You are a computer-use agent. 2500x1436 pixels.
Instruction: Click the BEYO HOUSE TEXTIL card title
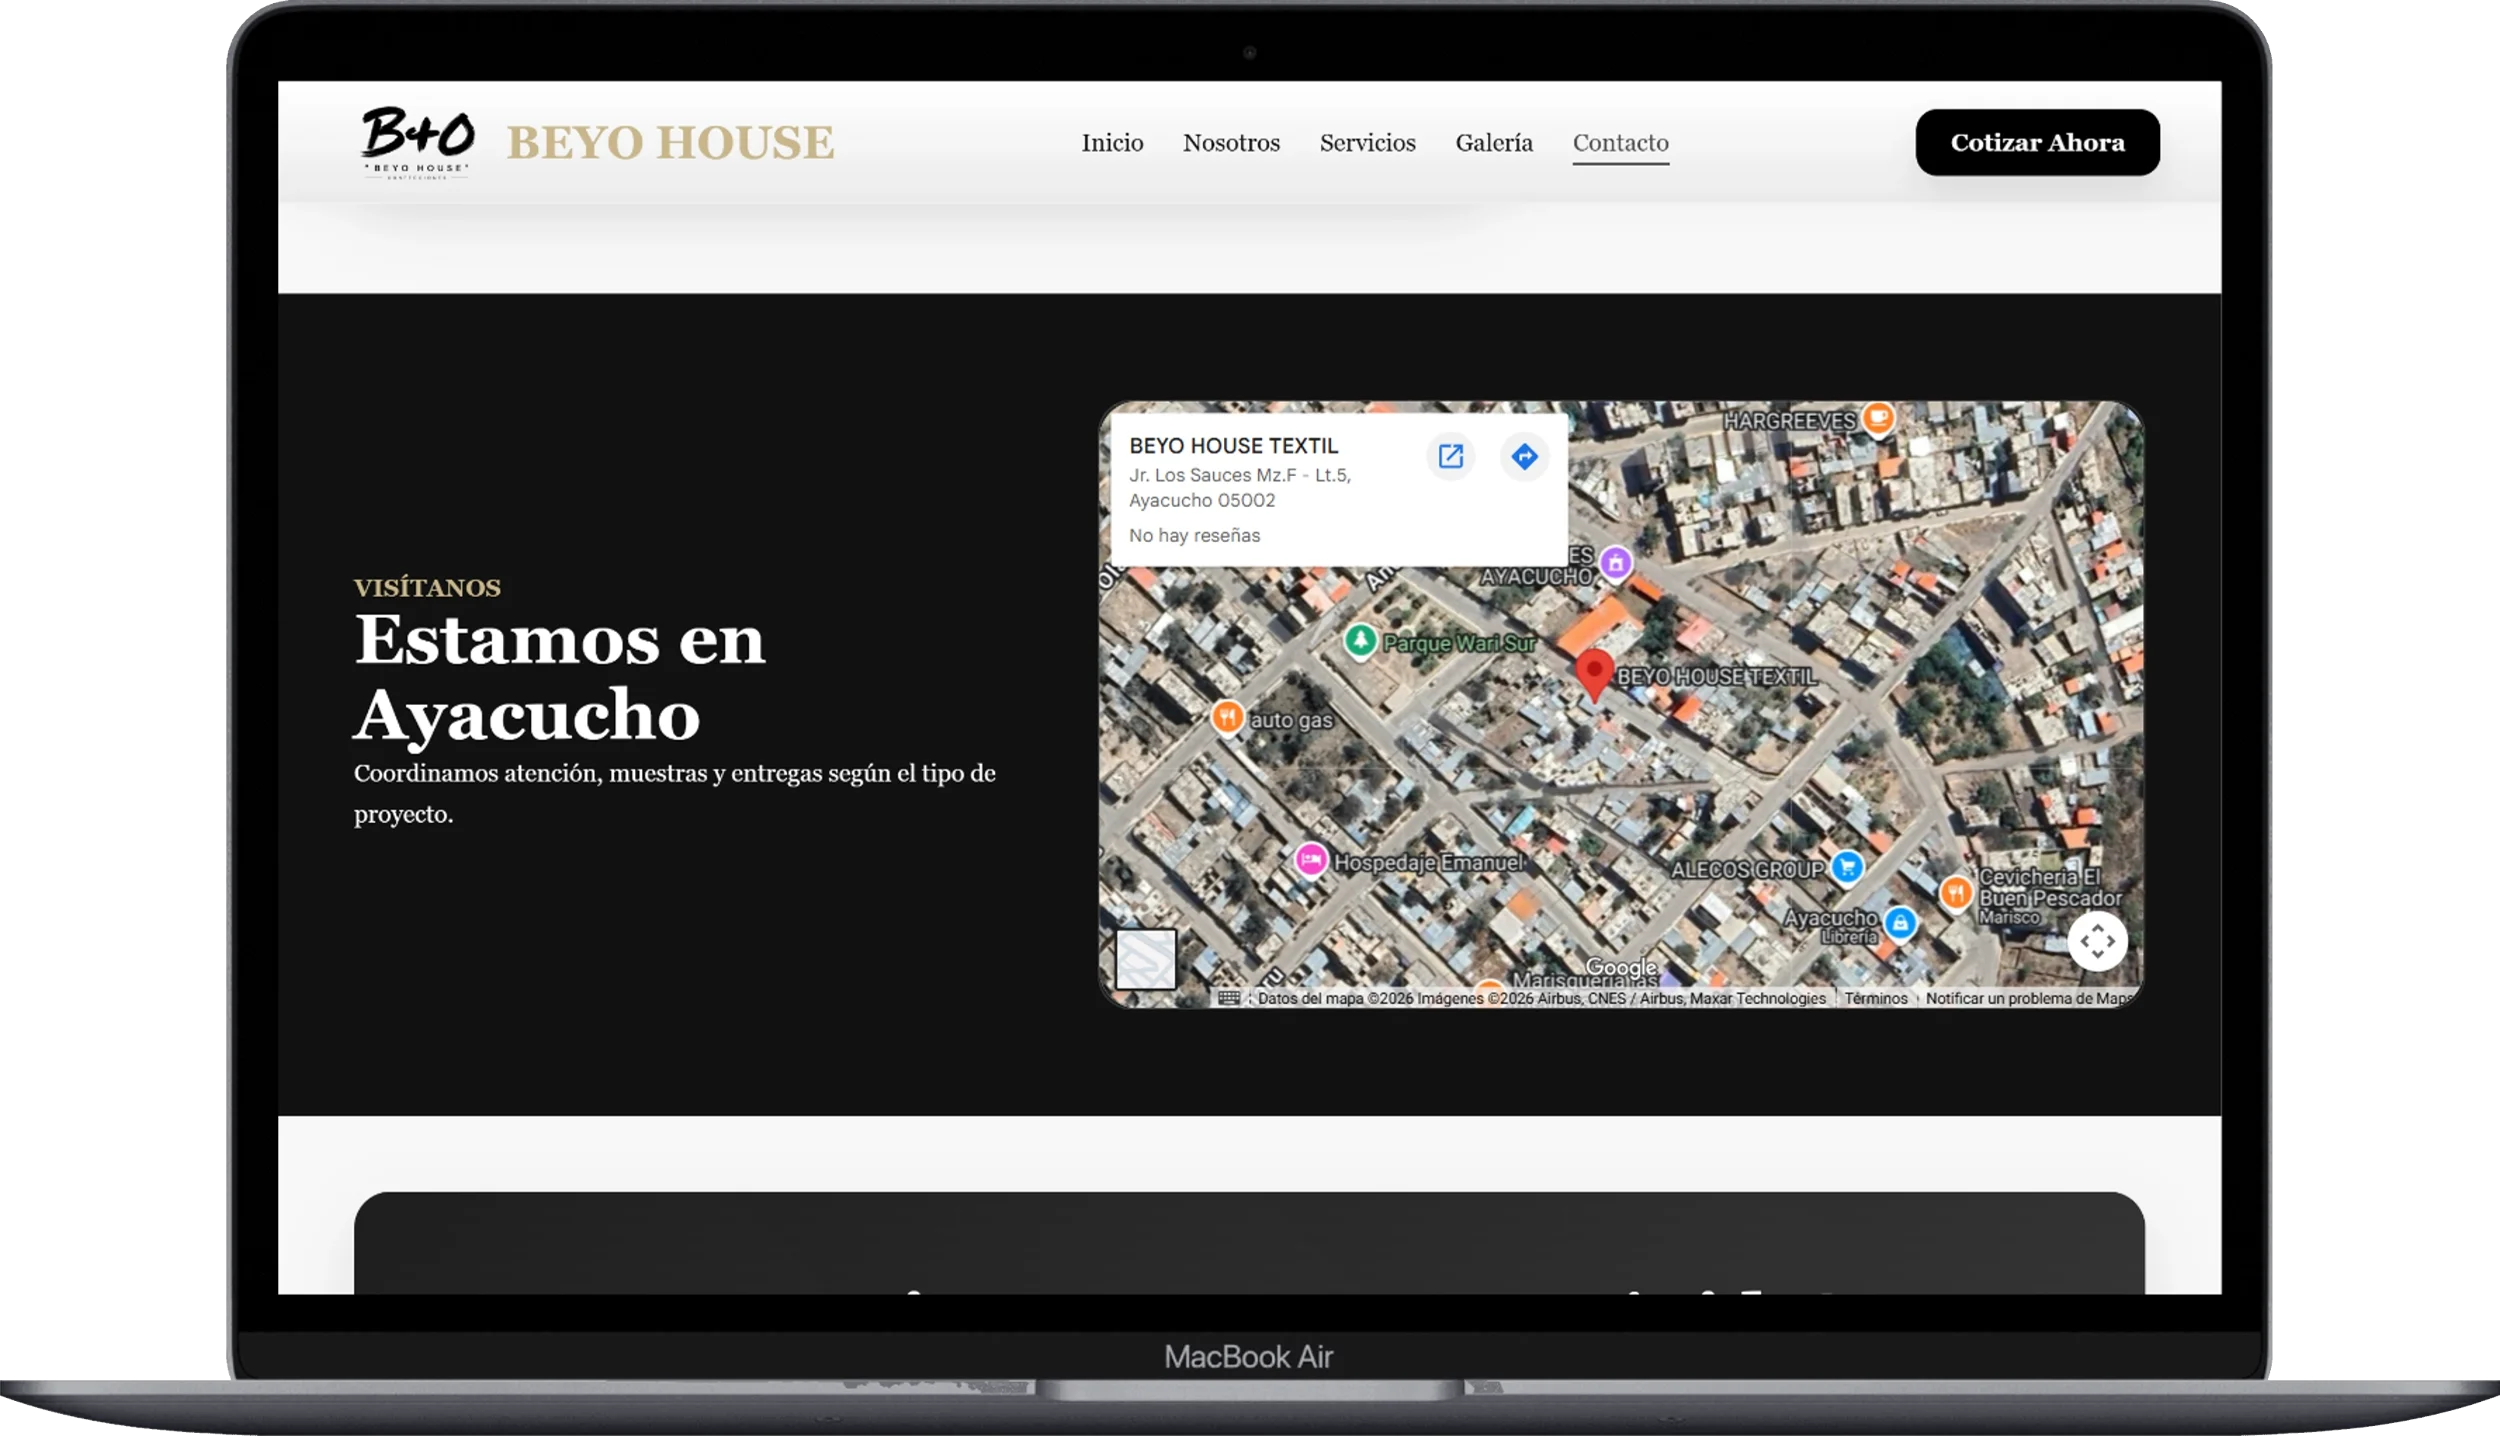coord(1233,446)
